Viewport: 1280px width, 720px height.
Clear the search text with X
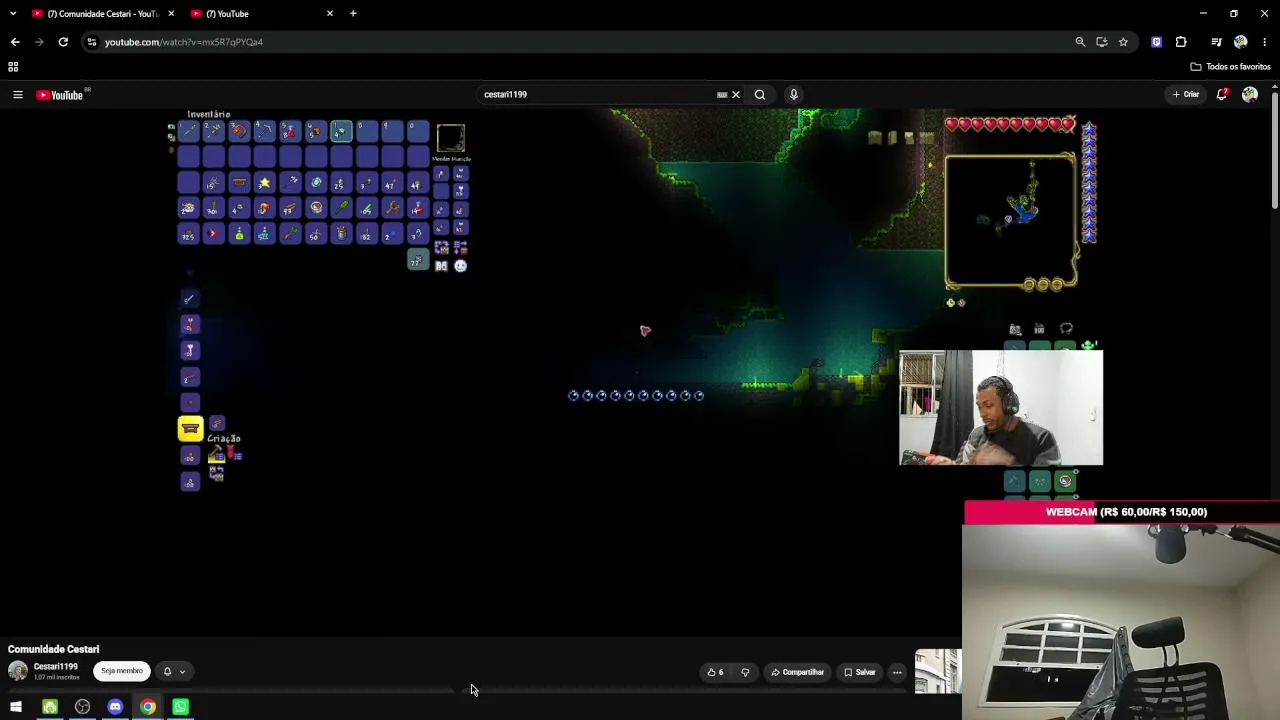pyautogui.click(x=736, y=95)
